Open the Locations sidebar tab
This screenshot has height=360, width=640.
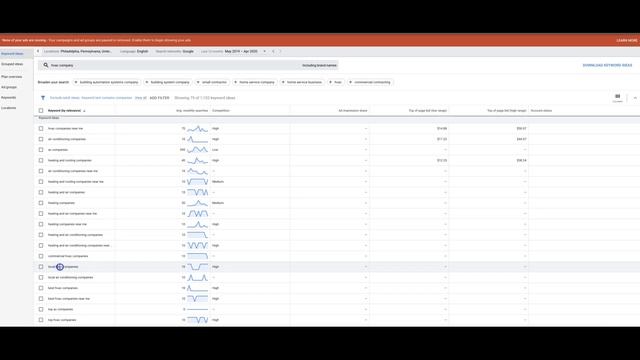[x=9, y=108]
